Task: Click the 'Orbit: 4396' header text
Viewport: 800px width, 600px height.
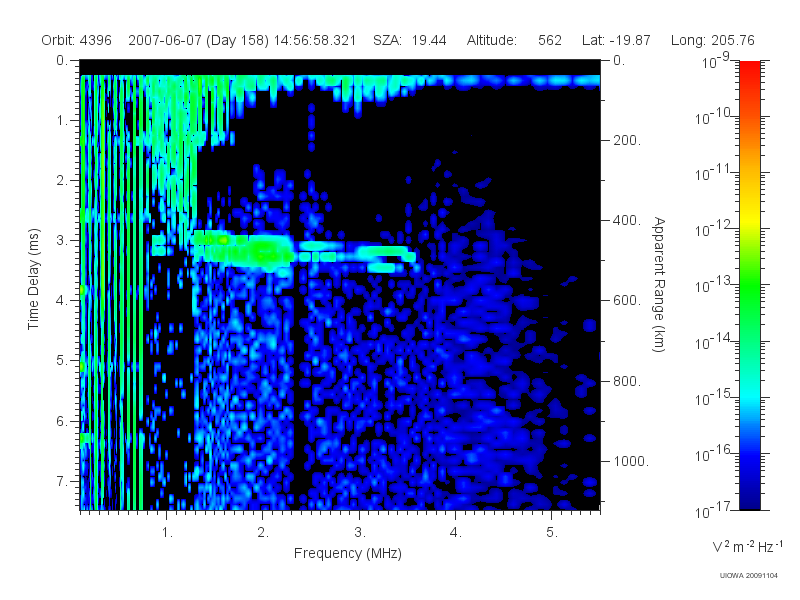Action: [x=77, y=40]
